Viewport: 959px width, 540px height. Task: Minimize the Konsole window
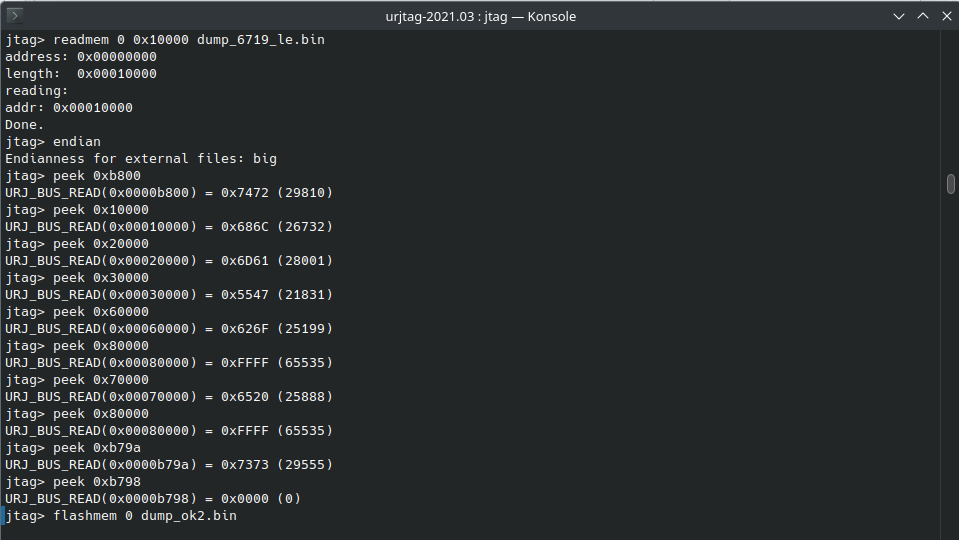pyautogui.click(x=898, y=17)
